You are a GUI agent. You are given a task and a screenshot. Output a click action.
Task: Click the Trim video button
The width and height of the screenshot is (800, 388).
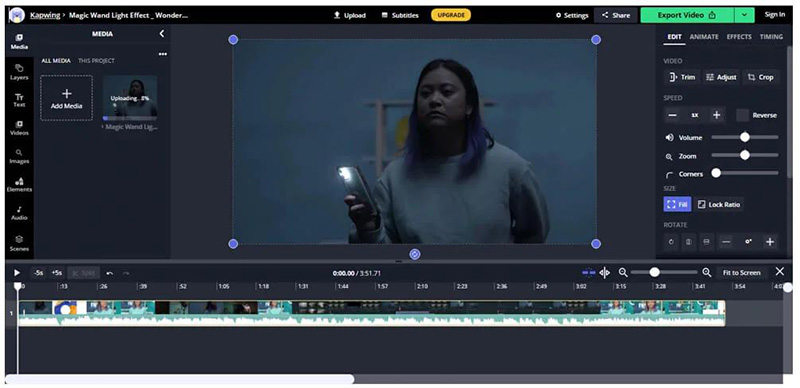tap(682, 77)
